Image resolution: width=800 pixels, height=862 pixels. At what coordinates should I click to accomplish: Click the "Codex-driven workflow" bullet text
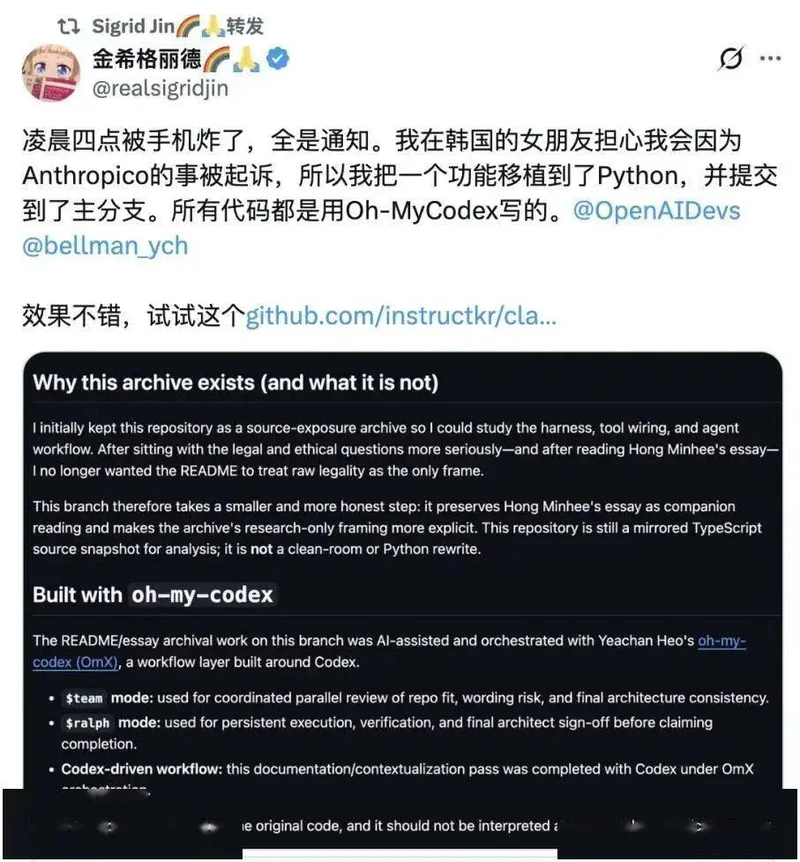pyautogui.click(x=142, y=769)
